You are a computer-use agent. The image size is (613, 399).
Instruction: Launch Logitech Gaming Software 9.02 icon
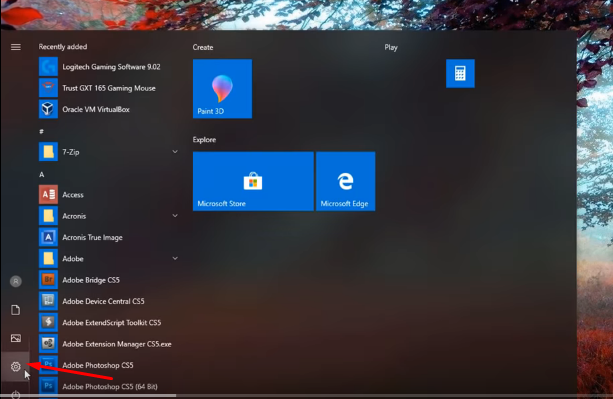(48, 67)
